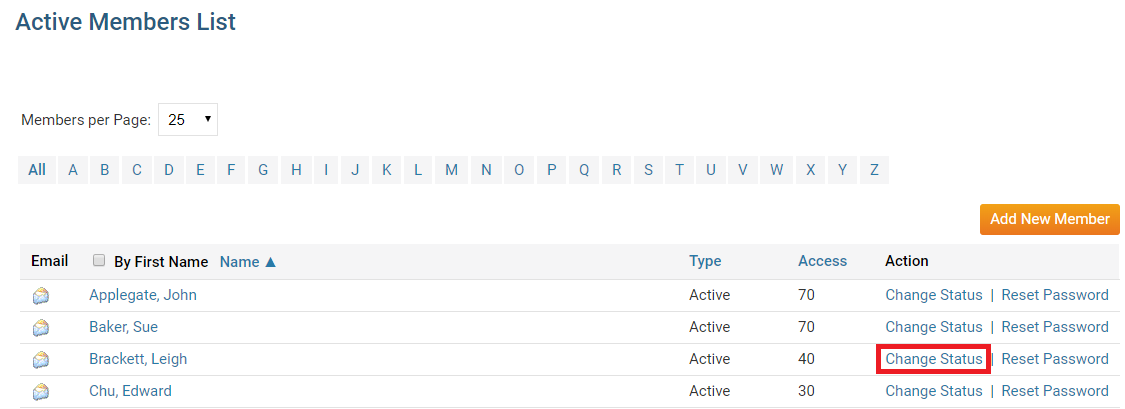Screen dimensions: 1125x409
Task: Click the email icon for Leigh Brackett
Action: [x=40, y=359]
